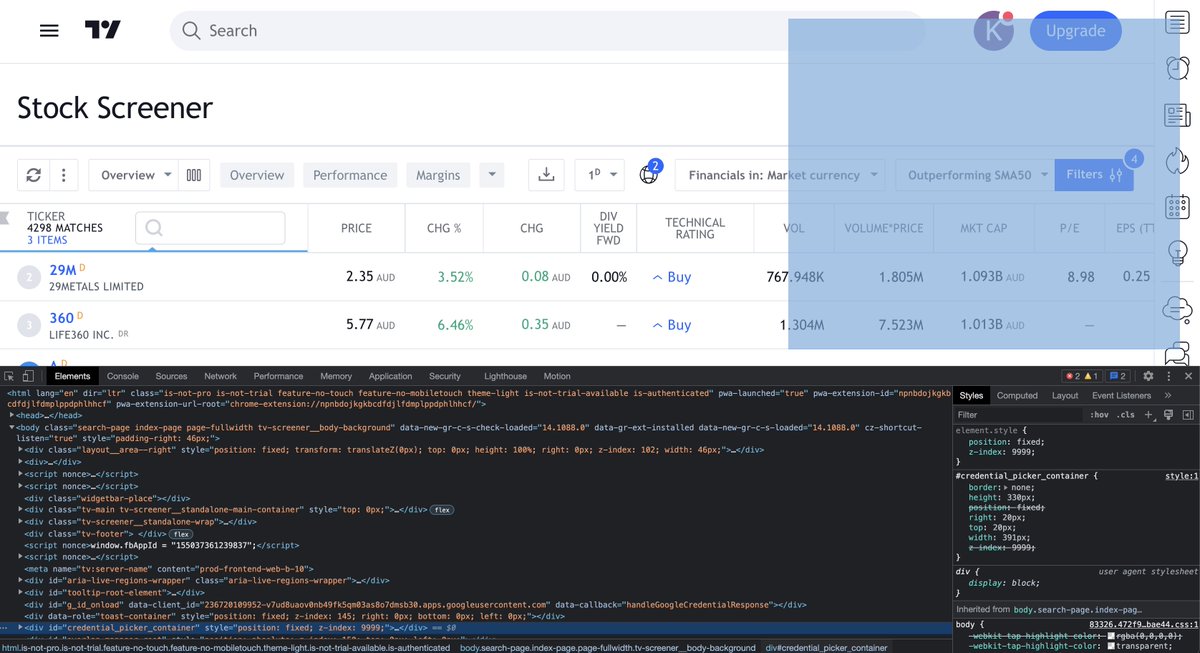The height and width of the screenshot is (653, 1200).
Task: Switch to the Layout tab
Action: click(1065, 396)
